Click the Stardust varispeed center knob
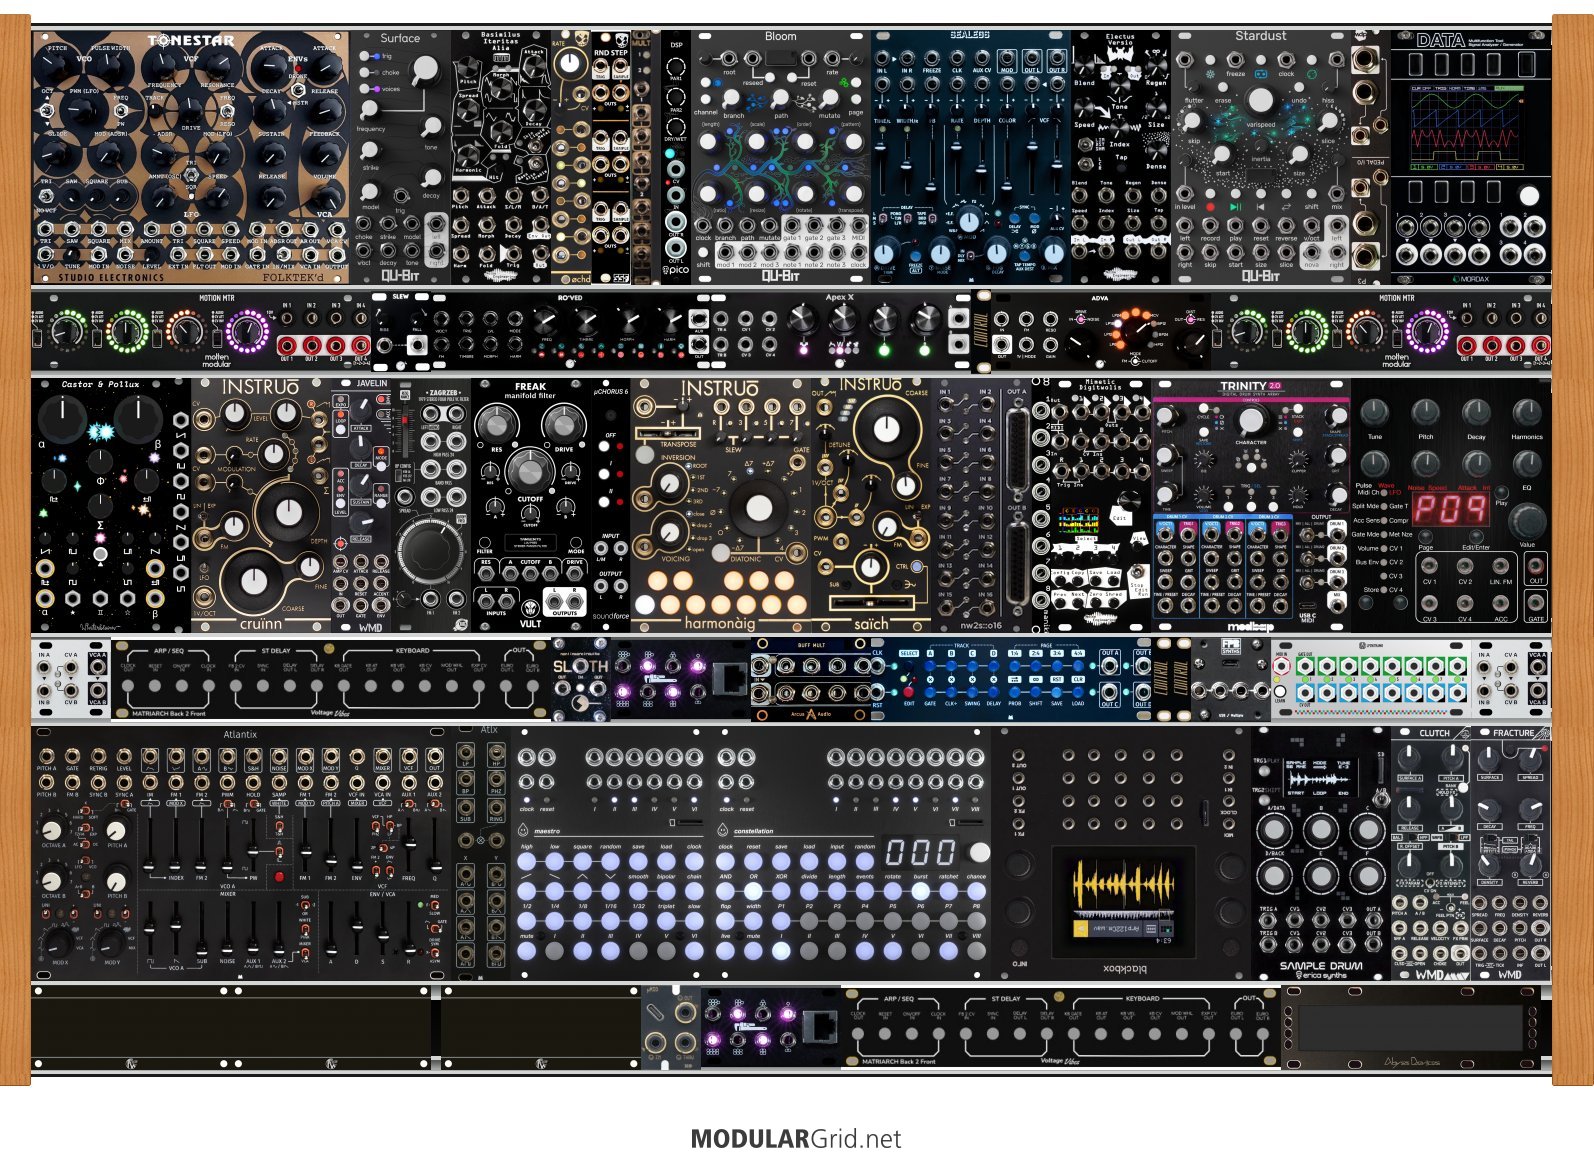Screen dimensions: 1594x1160 pos(1261,100)
